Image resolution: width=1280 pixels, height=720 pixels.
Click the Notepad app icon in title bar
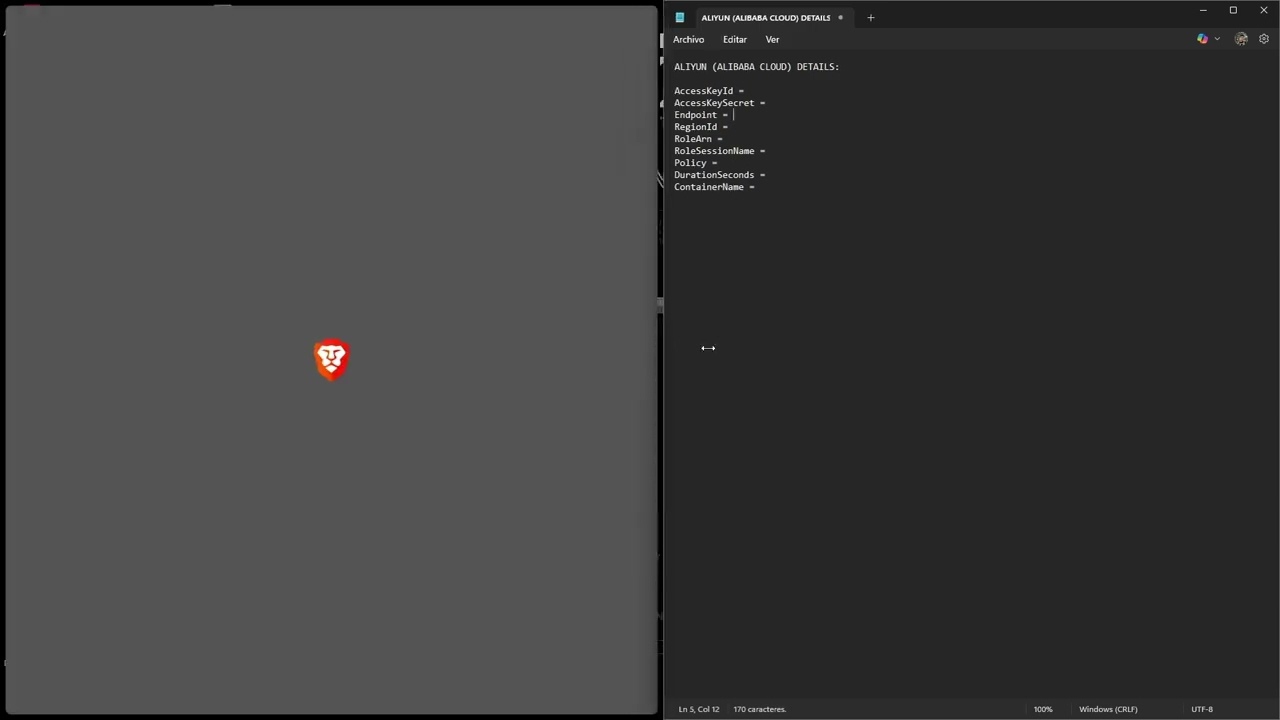[680, 17]
